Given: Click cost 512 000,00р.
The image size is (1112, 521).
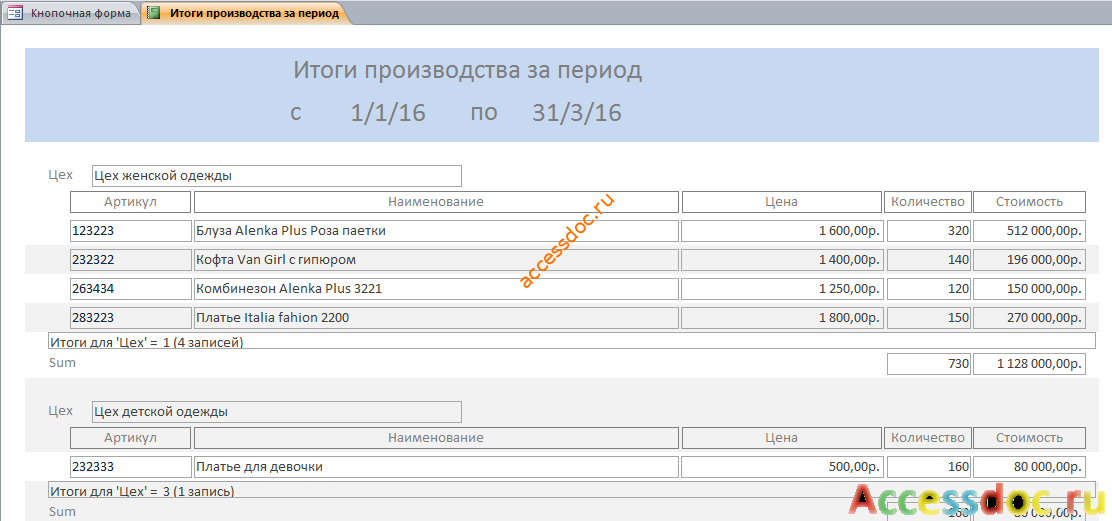Looking at the screenshot, I should point(1029,231).
